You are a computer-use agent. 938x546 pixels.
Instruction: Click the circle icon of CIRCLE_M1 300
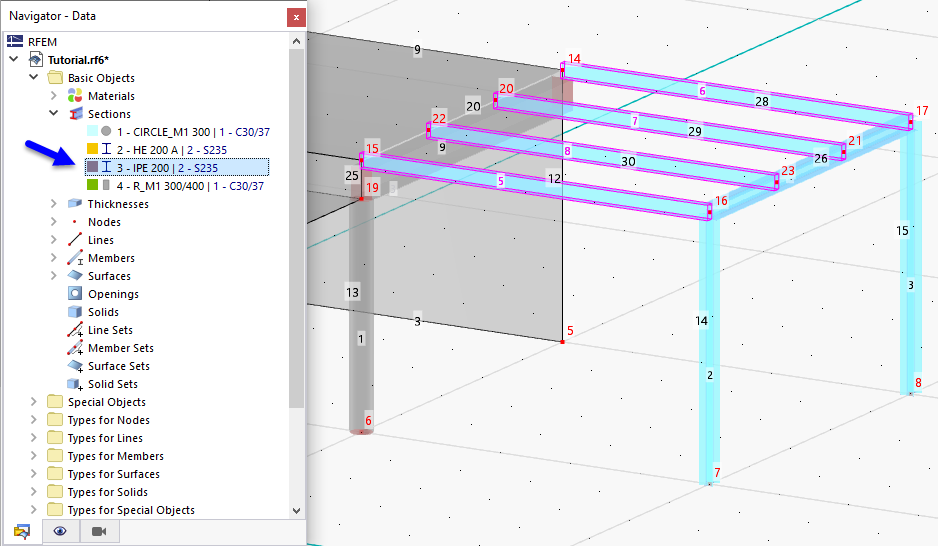pyautogui.click(x=106, y=131)
